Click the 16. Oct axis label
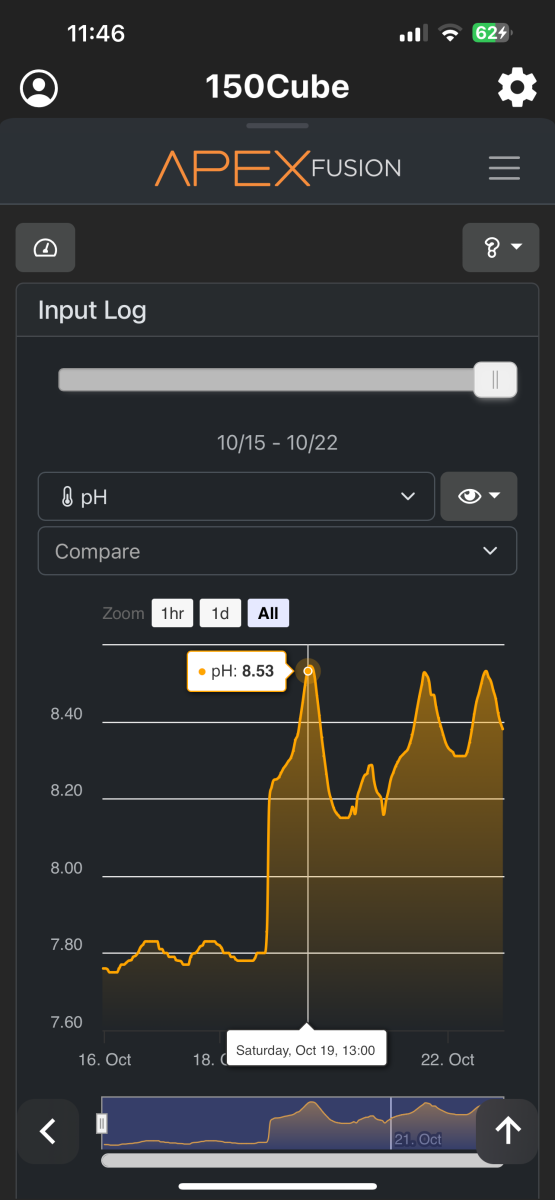The height and width of the screenshot is (1200, 555). click(x=105, y=1059)
